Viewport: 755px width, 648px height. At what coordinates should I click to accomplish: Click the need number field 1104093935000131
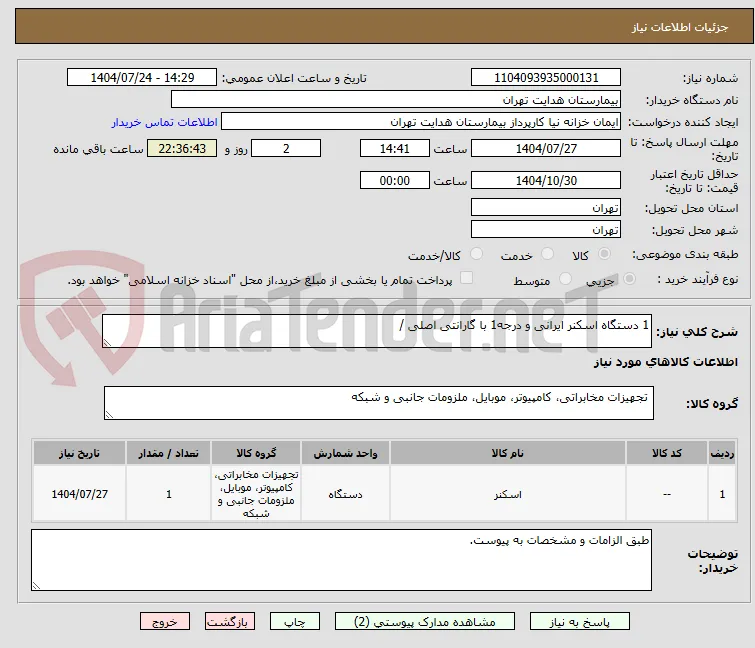[x=546, y=78]
